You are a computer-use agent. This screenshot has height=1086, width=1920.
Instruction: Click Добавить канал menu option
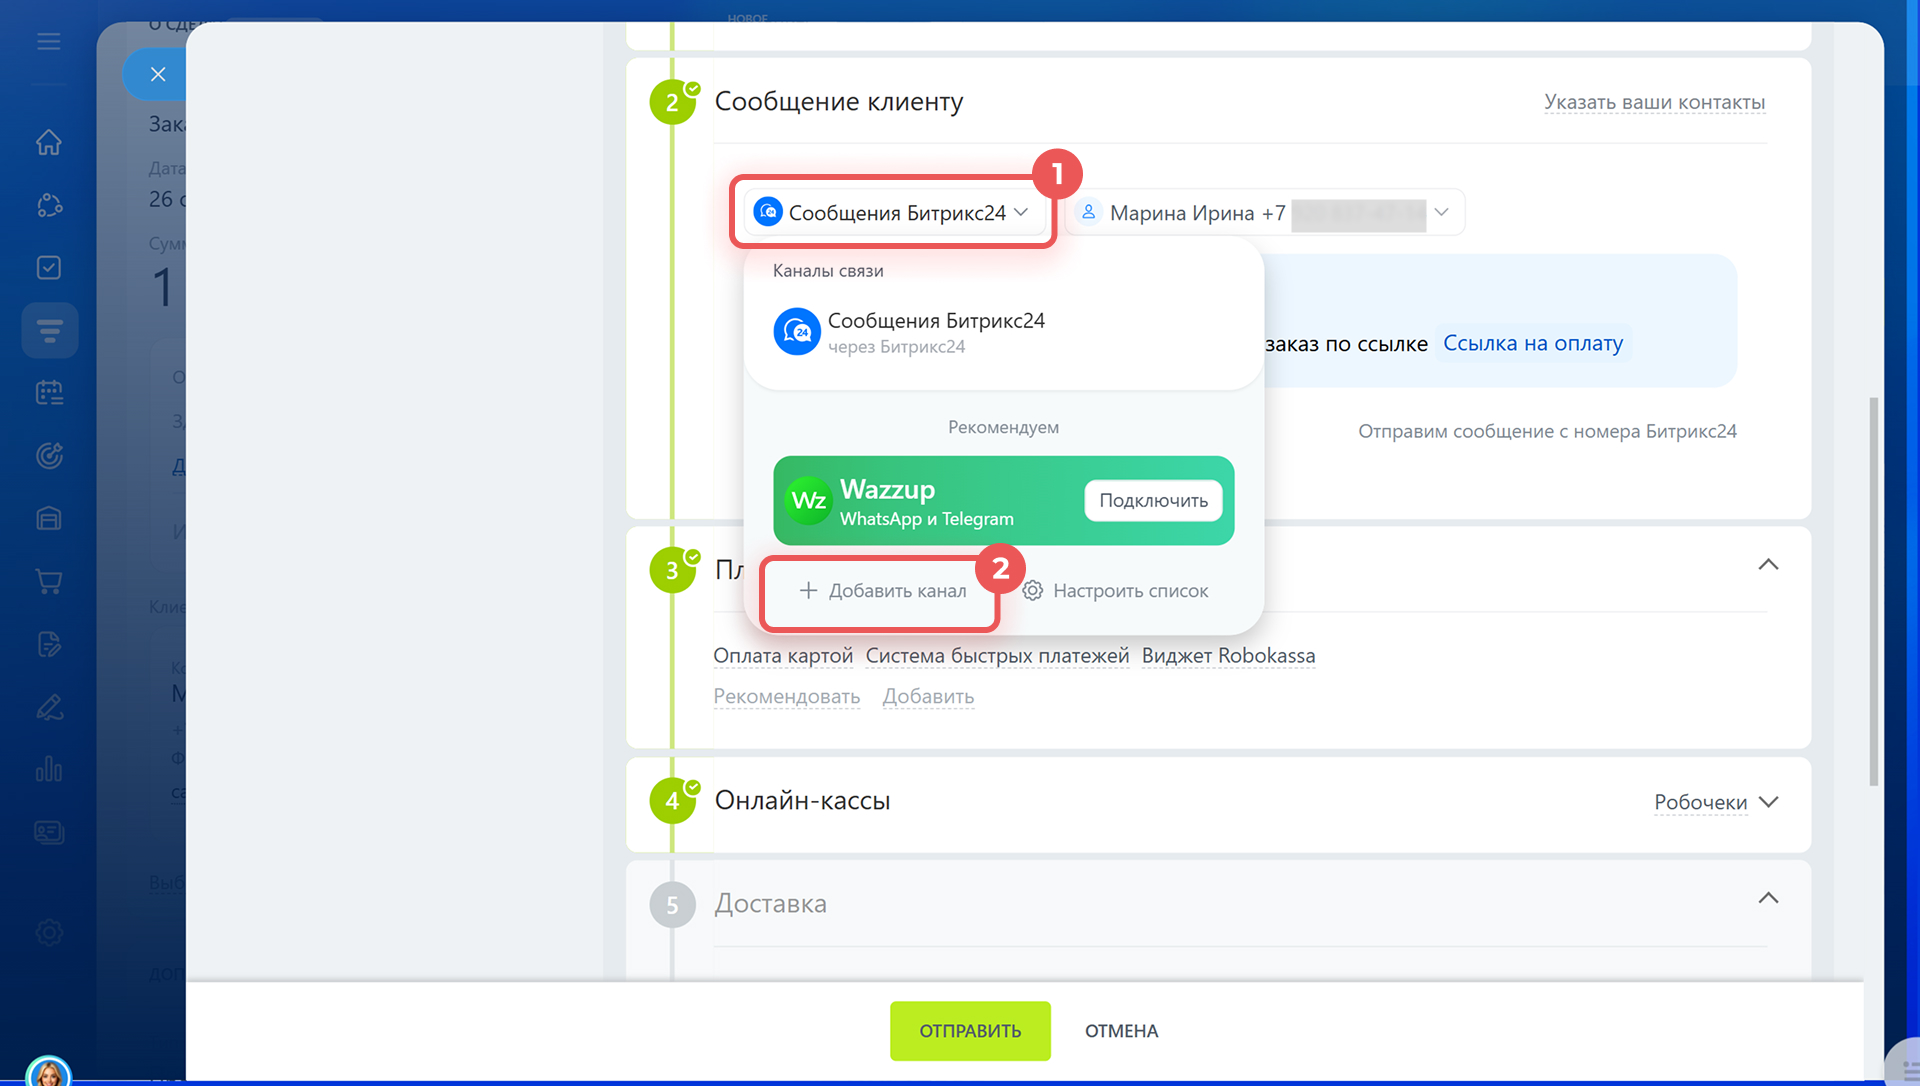tap(882, 591)
